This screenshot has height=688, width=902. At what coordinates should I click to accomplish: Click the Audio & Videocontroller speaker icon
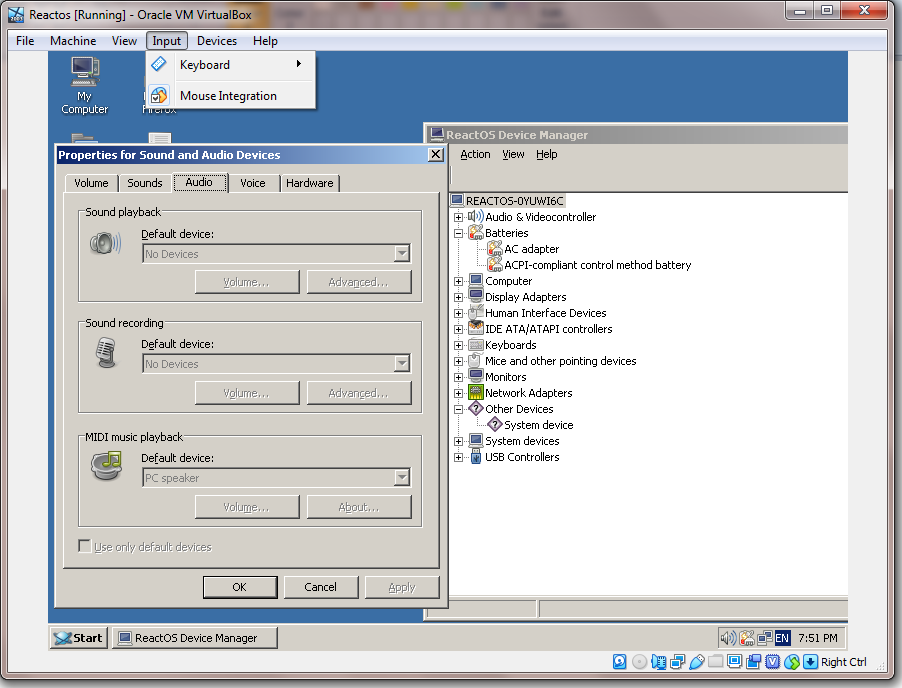tap(476, 217)
